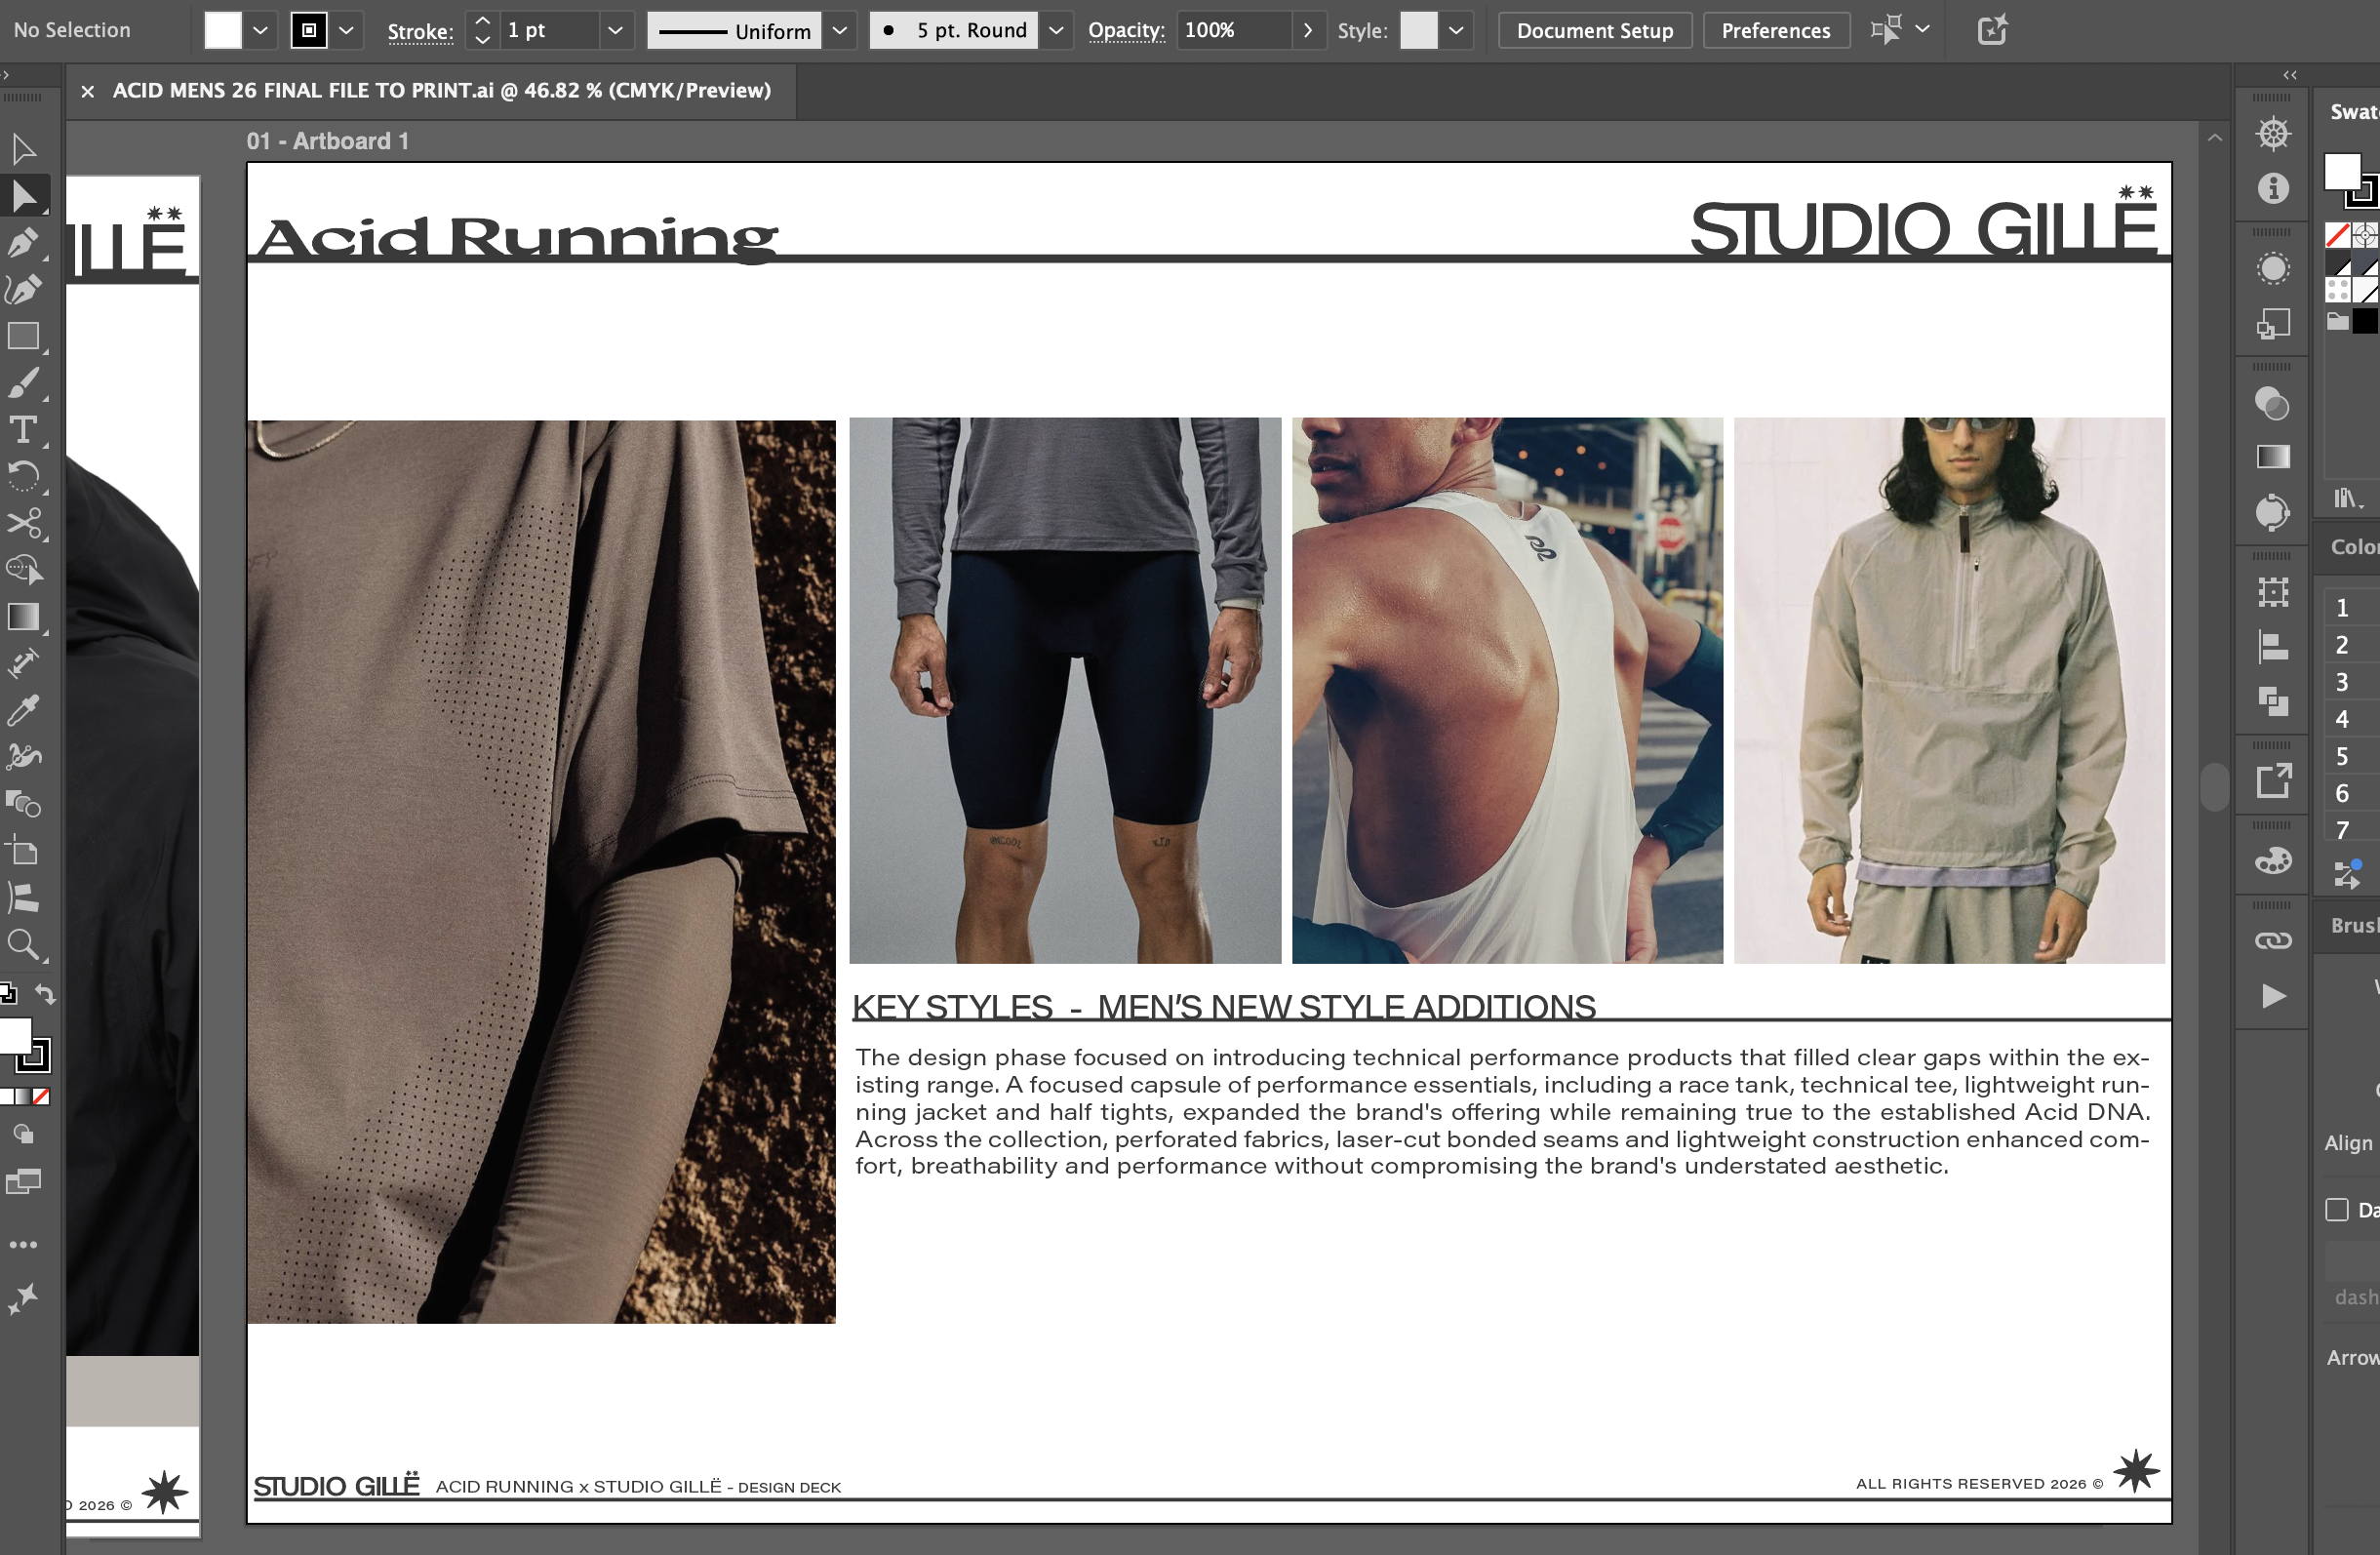The width and height of the screenshot is (2380, 1555).
Task: Open the Info panel icon
Action: (x=2273, y=188)
